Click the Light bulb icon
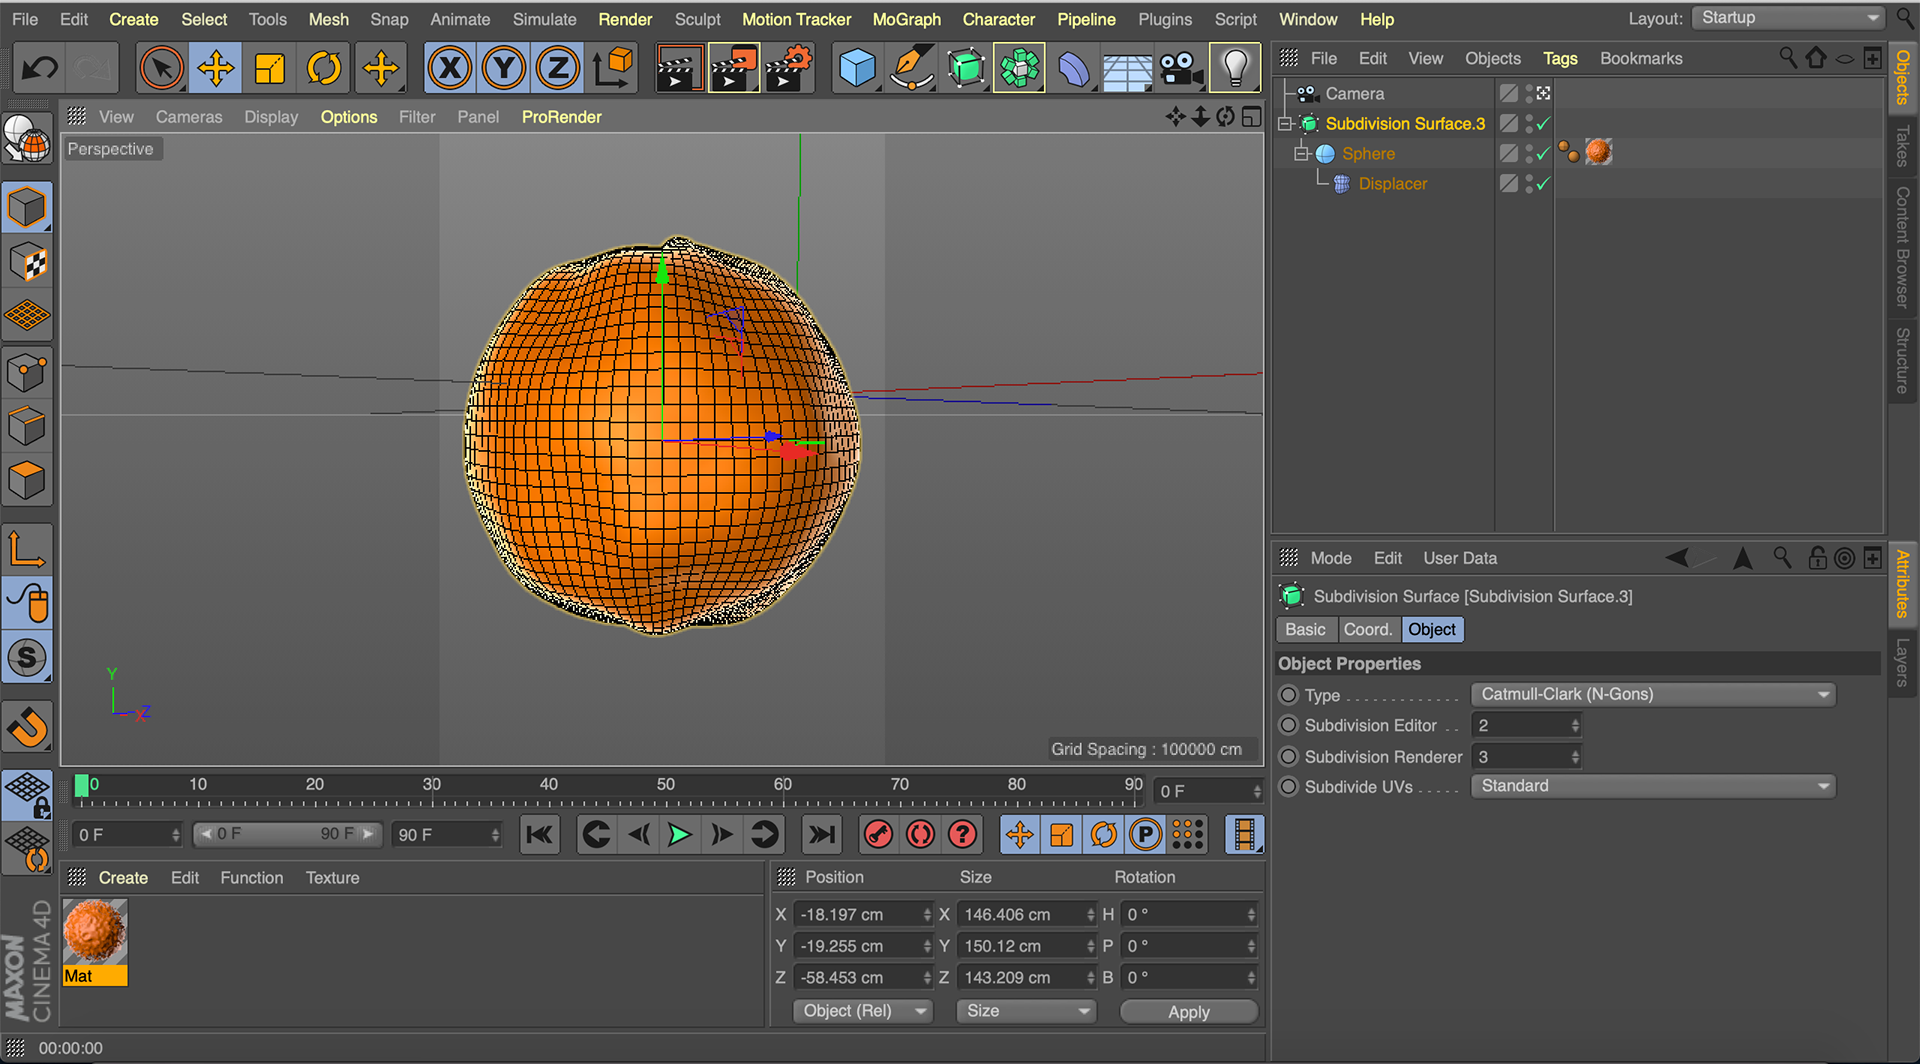 [x=1235, y=69]
